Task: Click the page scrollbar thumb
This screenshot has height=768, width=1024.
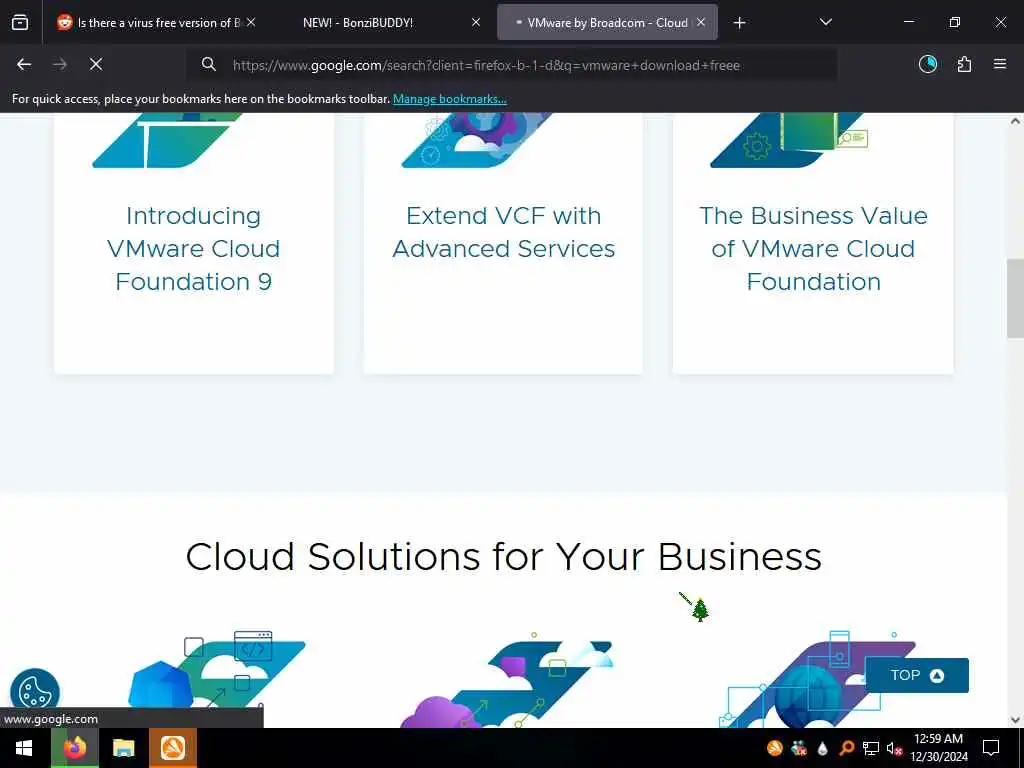Action: [x=1015, y=298]
